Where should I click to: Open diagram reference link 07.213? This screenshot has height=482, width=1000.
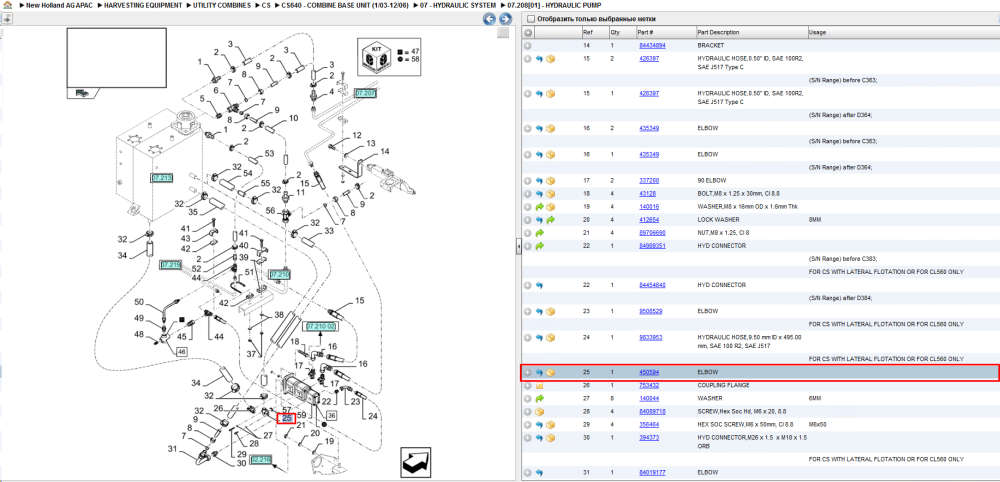162,177
